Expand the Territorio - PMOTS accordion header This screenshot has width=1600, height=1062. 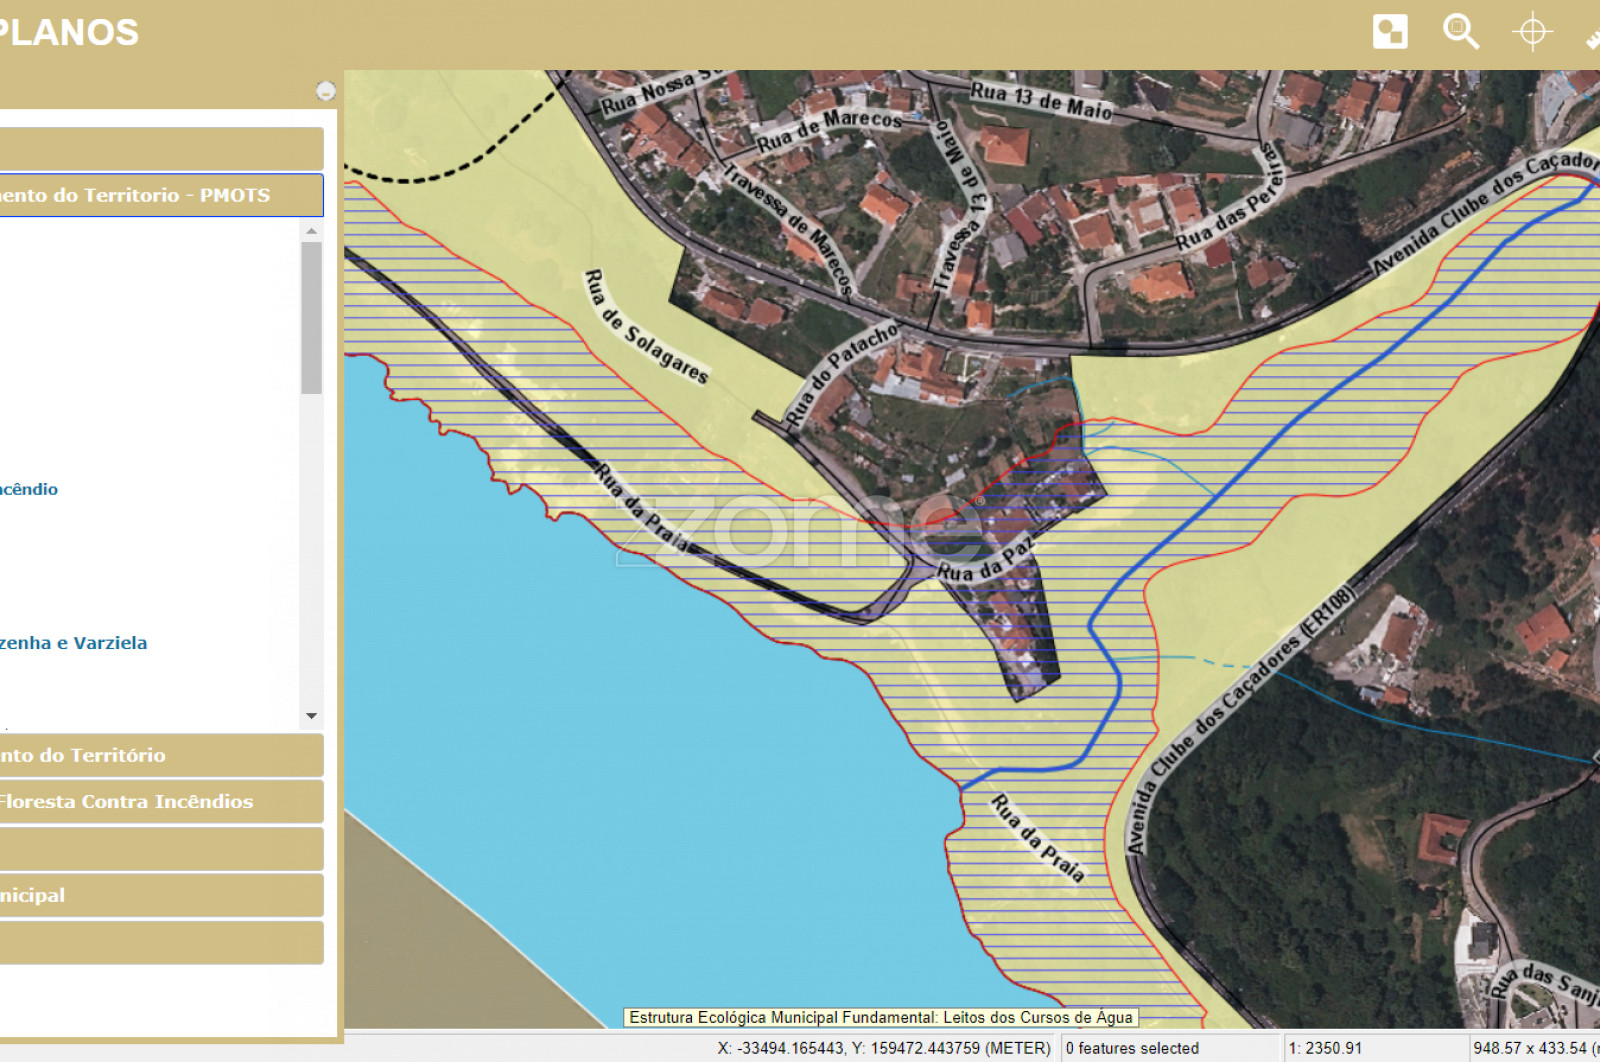[160, 195]
